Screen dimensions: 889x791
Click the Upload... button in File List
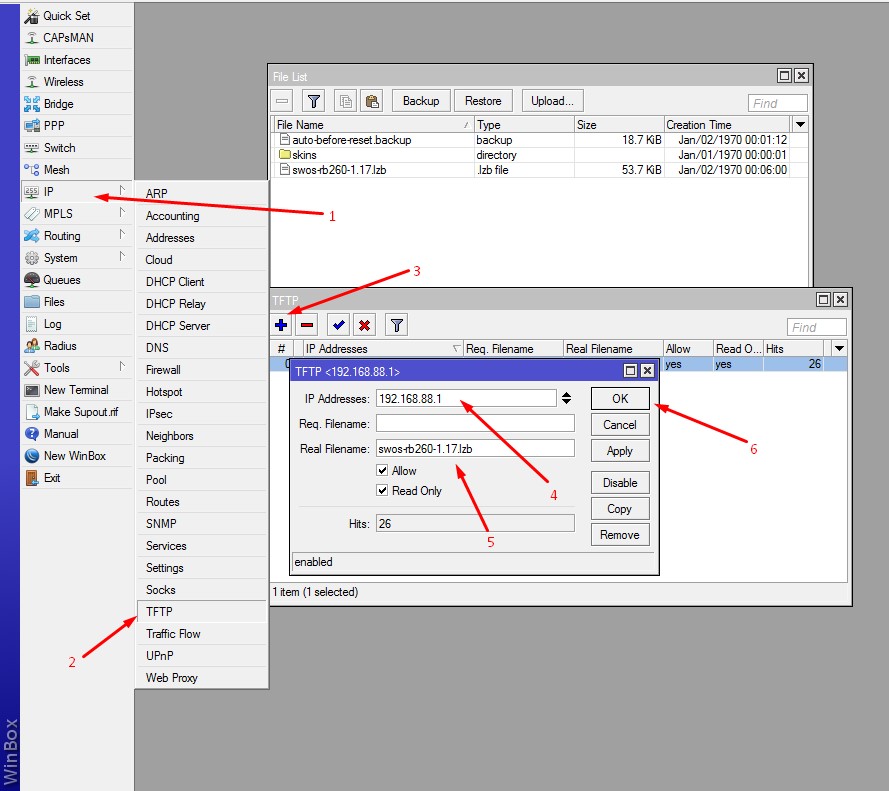pos(552,101)
